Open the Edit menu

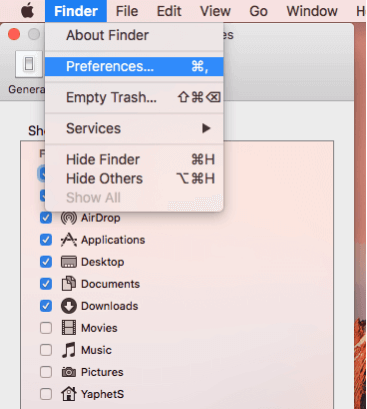point(169,11)
